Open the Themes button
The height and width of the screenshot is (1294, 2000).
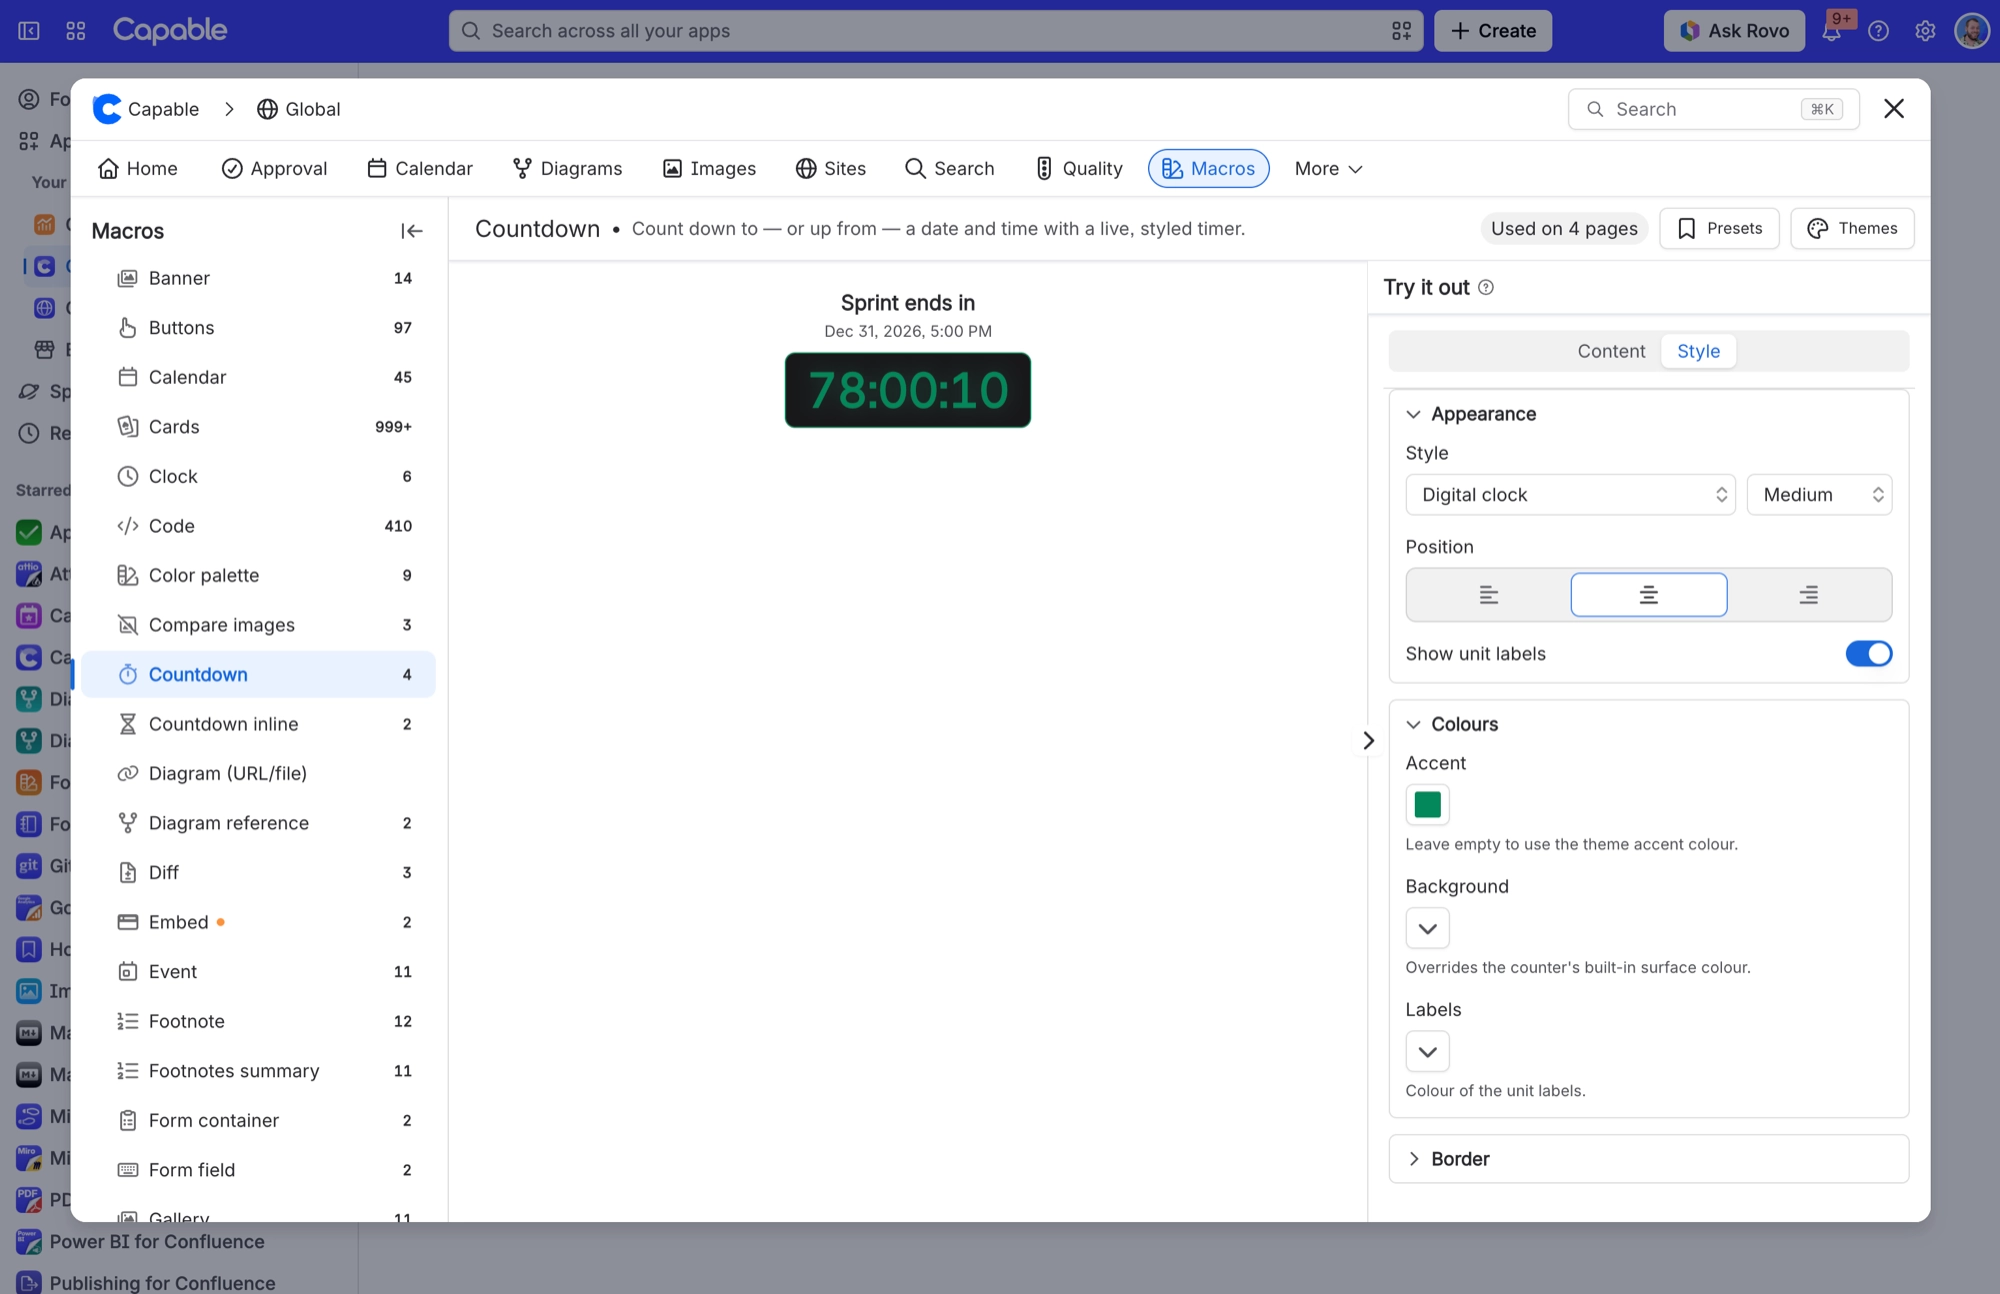click(1852, 229)
